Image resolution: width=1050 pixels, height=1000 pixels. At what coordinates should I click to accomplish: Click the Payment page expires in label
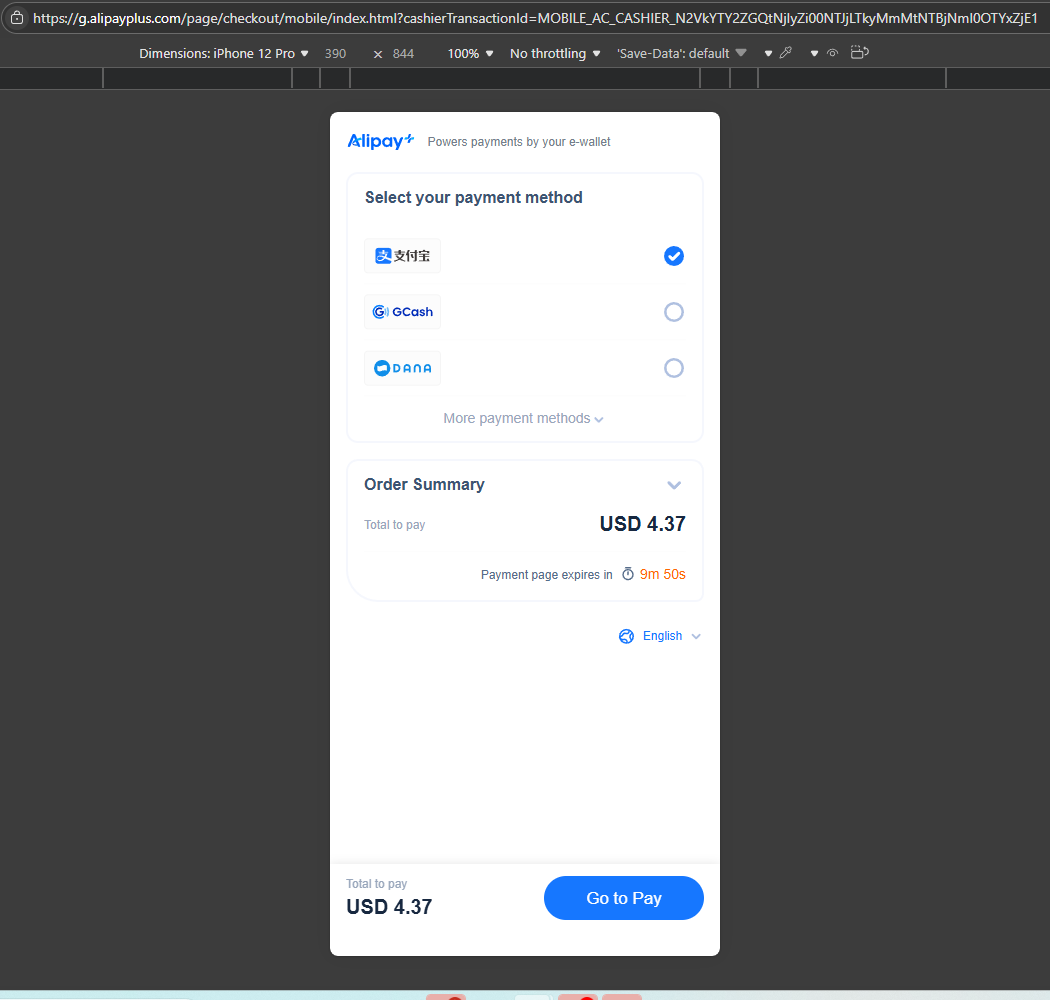pos(546,575)
